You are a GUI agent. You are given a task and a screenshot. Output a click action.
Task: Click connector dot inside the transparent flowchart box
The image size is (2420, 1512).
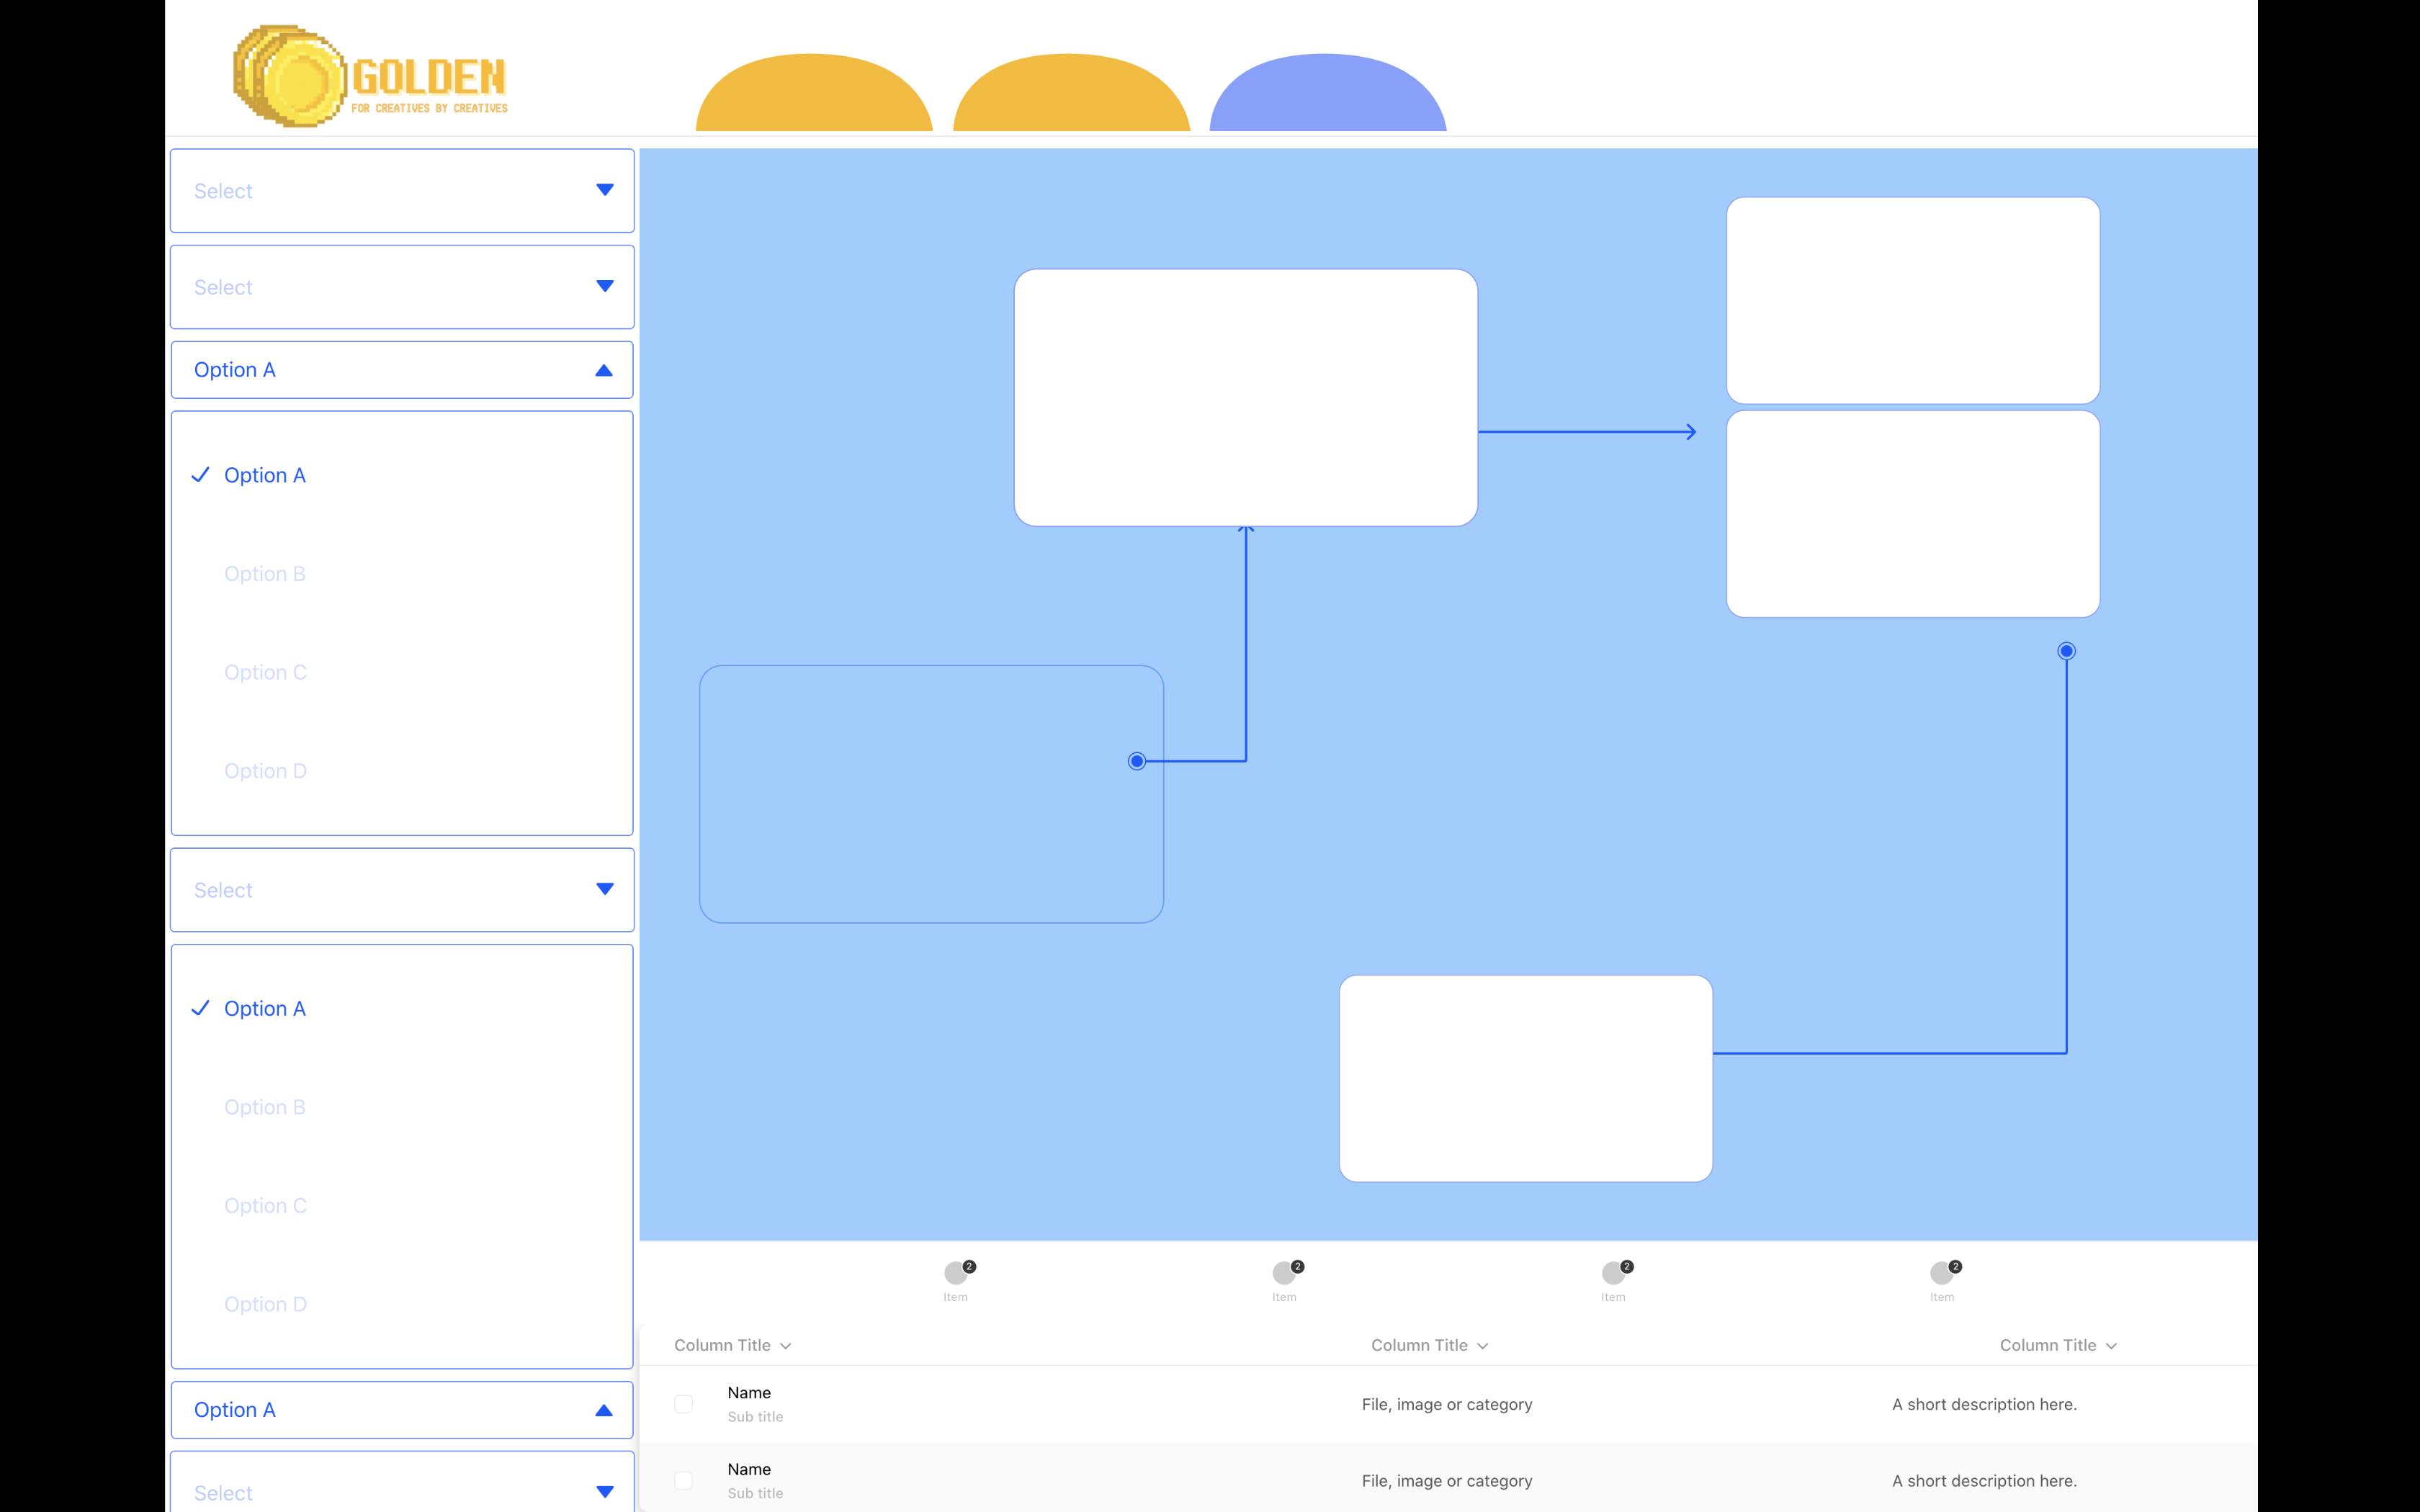pos(1137,762)
